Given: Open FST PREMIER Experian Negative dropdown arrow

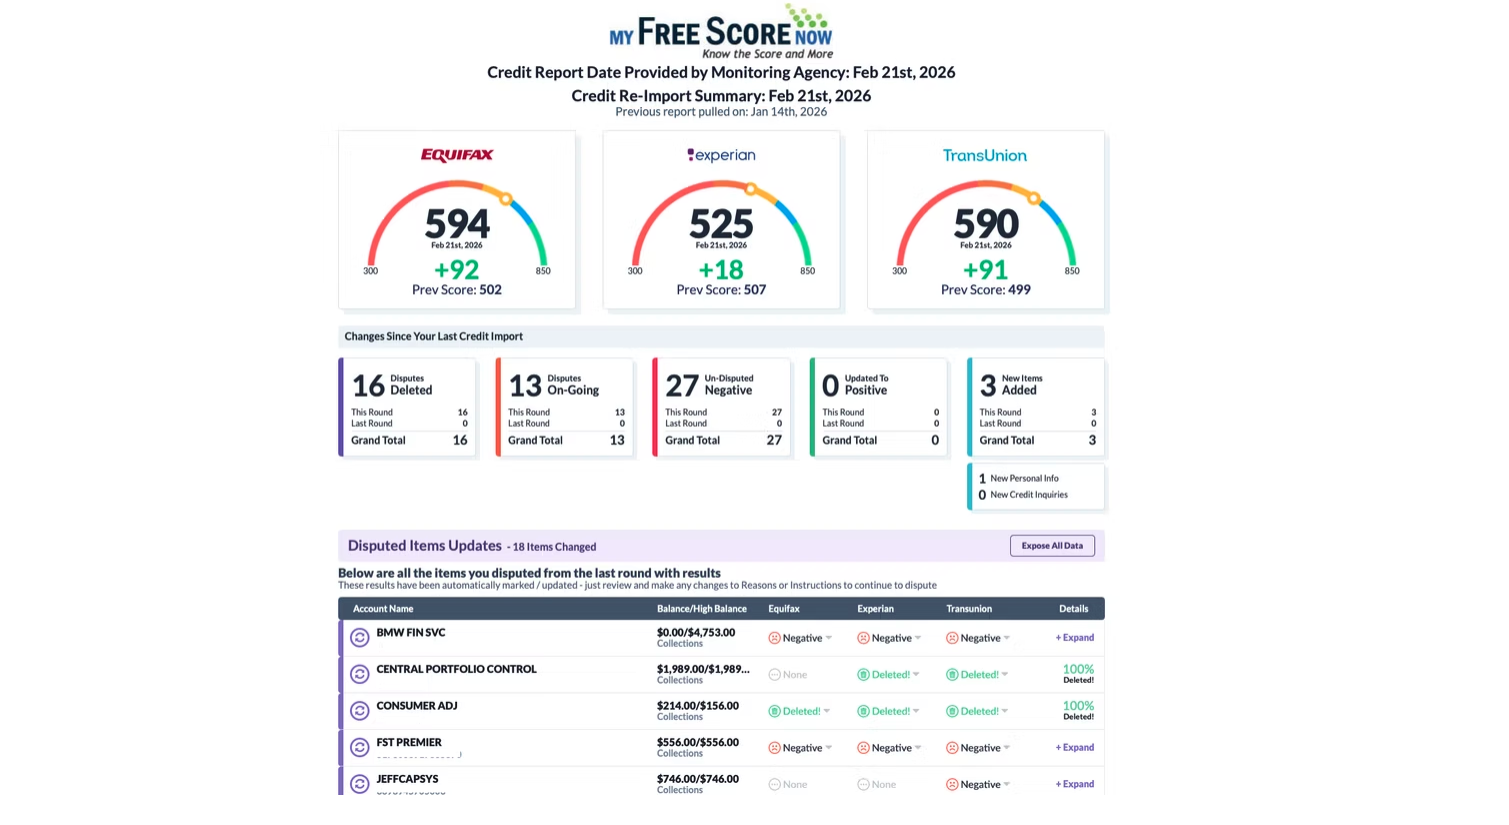Looking at the screenshot, I should [x=918, y=748].
